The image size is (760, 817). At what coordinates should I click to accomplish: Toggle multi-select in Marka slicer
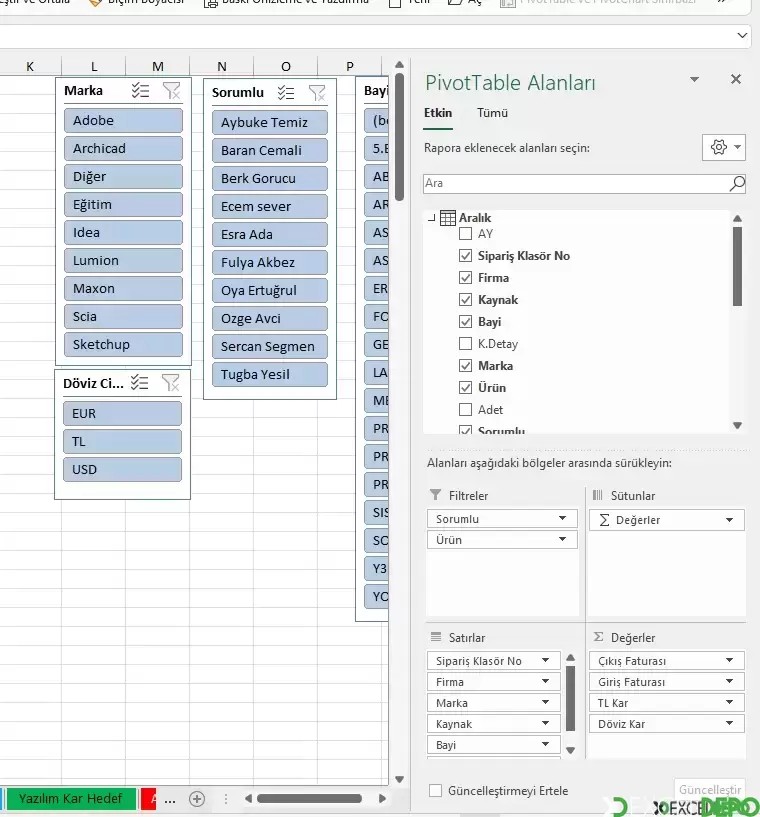[x=140, y=91]
